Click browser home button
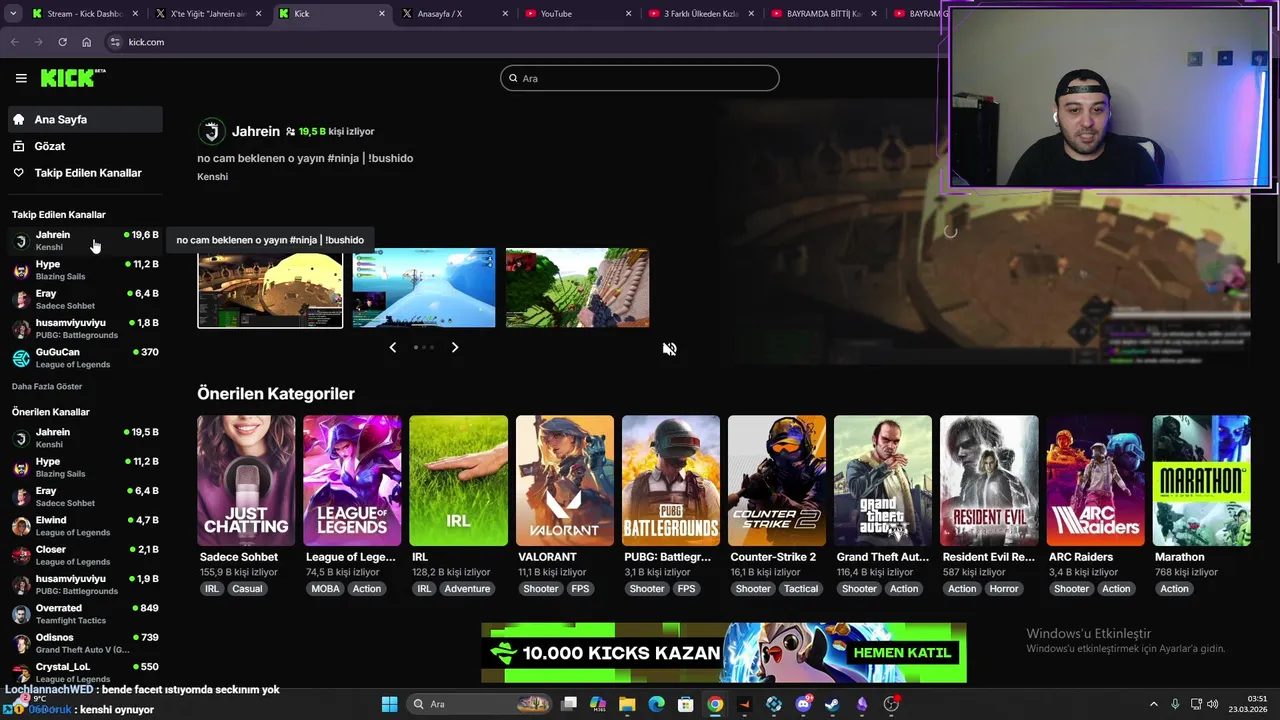 tap(86, 42)
